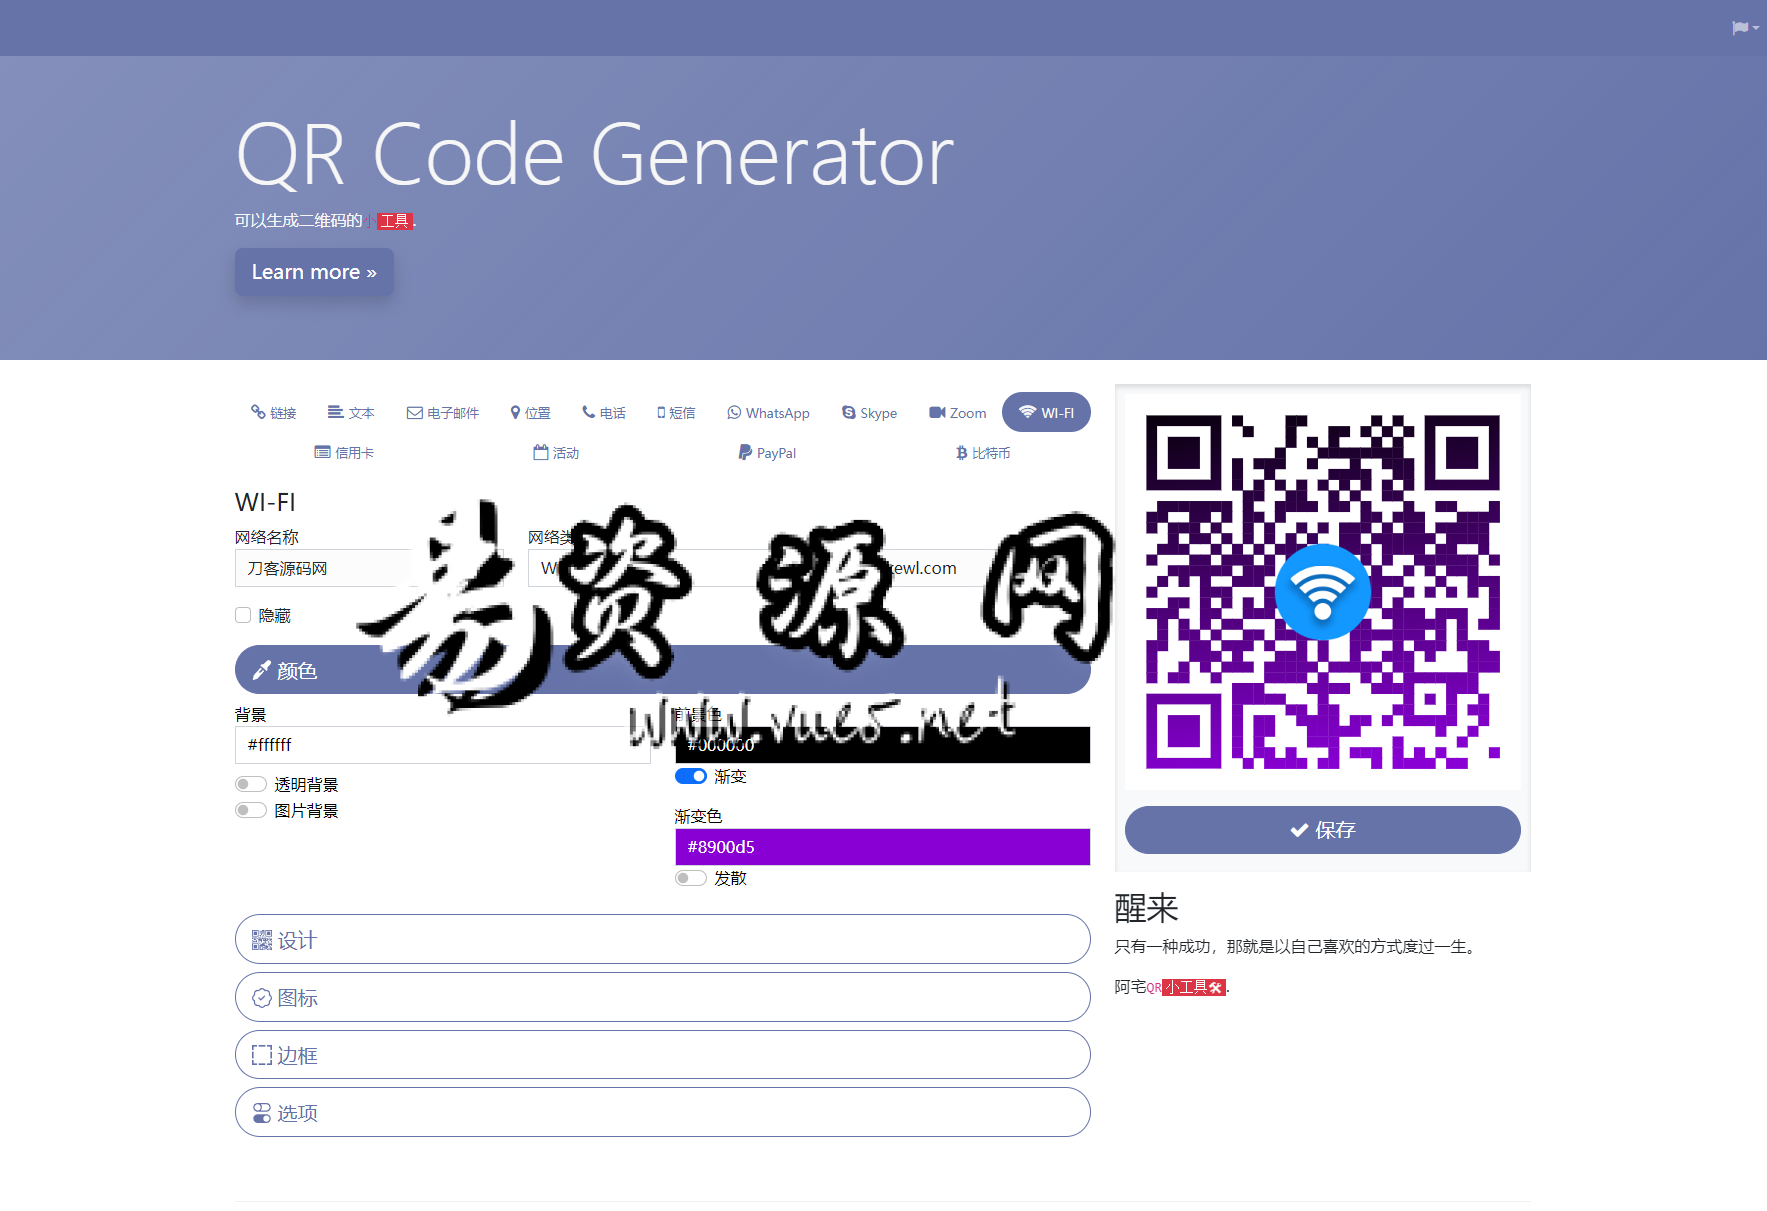Viewport: 1767px width, 1211px height.
Task: Select the 链接 link tab
Action: tap(273, 413)
